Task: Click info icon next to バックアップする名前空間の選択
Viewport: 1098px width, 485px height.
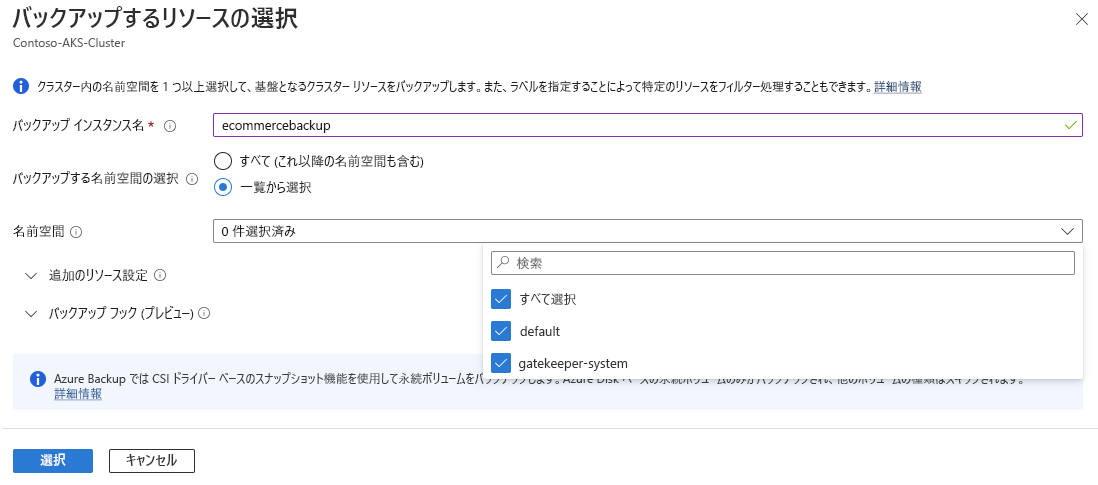Action: coord(192,179)
